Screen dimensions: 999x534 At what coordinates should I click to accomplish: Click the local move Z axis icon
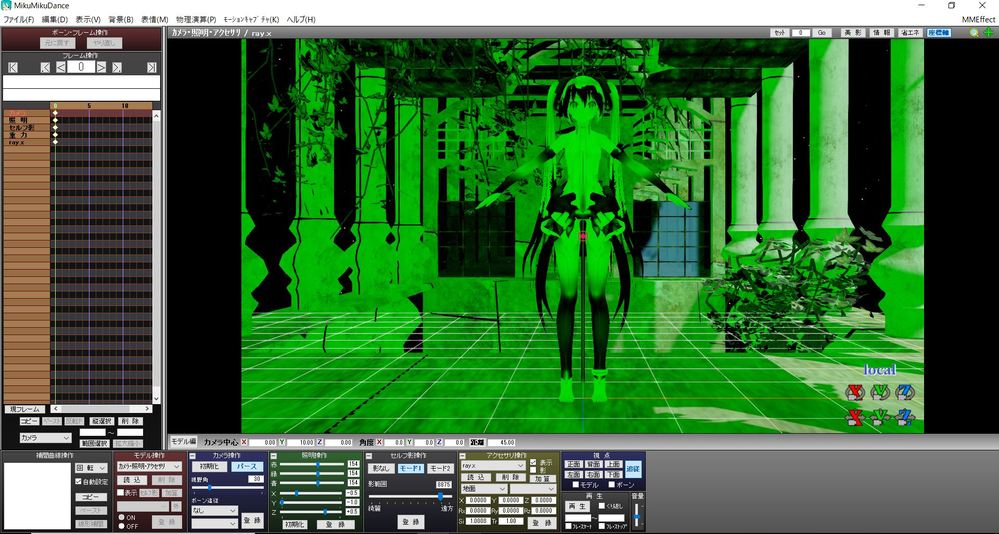(x=905, y=417)
